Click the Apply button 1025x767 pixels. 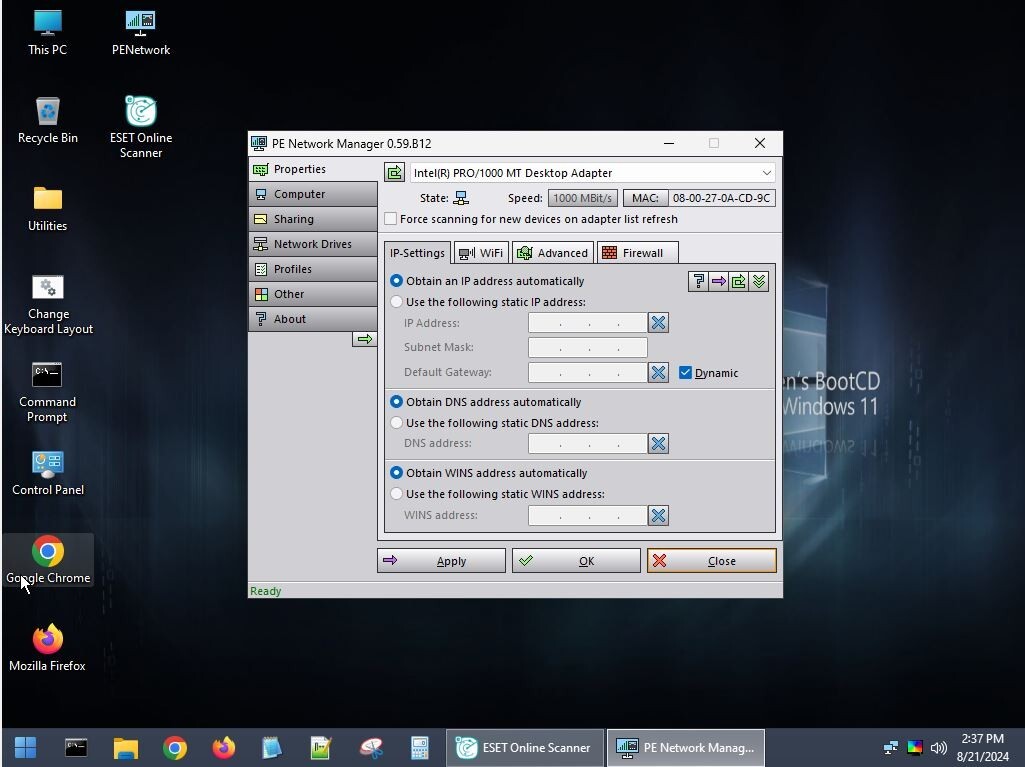click(x=441, y=561)
